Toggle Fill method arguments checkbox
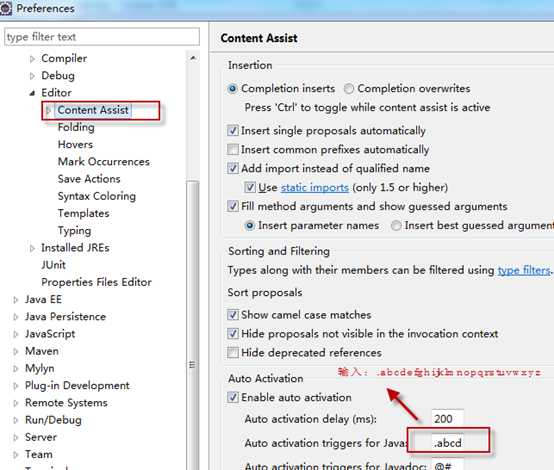Screen dimensions: 554x470 coord(232,206)
